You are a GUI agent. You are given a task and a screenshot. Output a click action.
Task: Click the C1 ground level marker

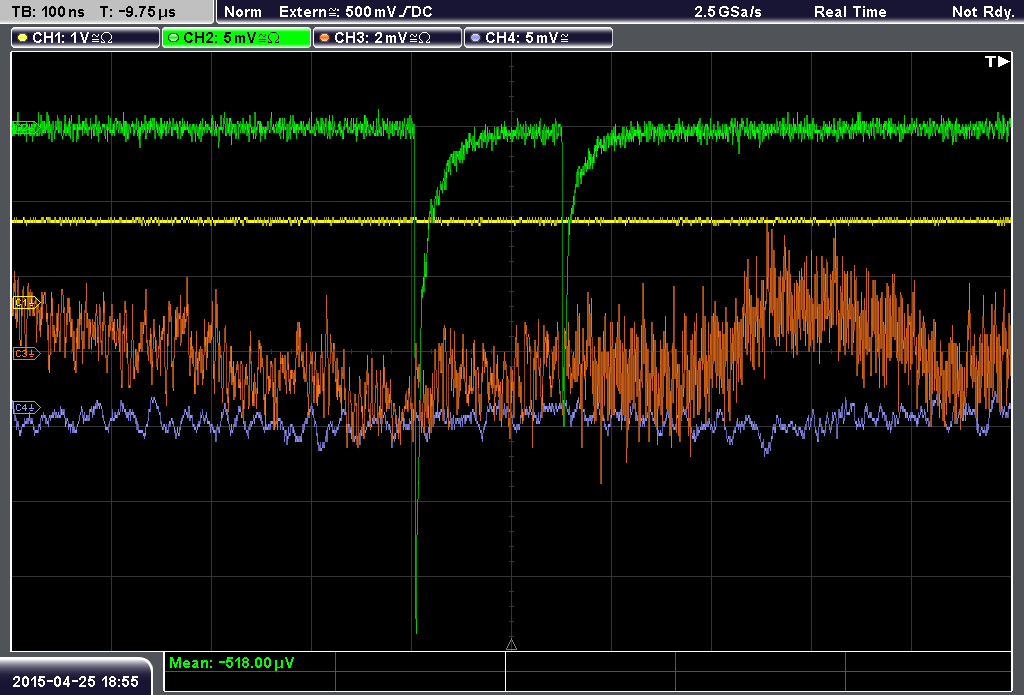tap(27, 302)
